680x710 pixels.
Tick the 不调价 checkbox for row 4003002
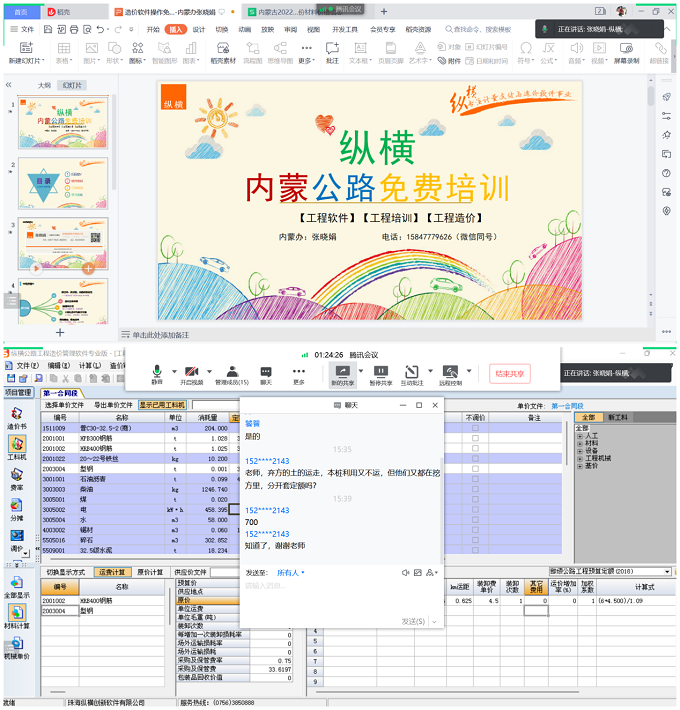[475, 530]
